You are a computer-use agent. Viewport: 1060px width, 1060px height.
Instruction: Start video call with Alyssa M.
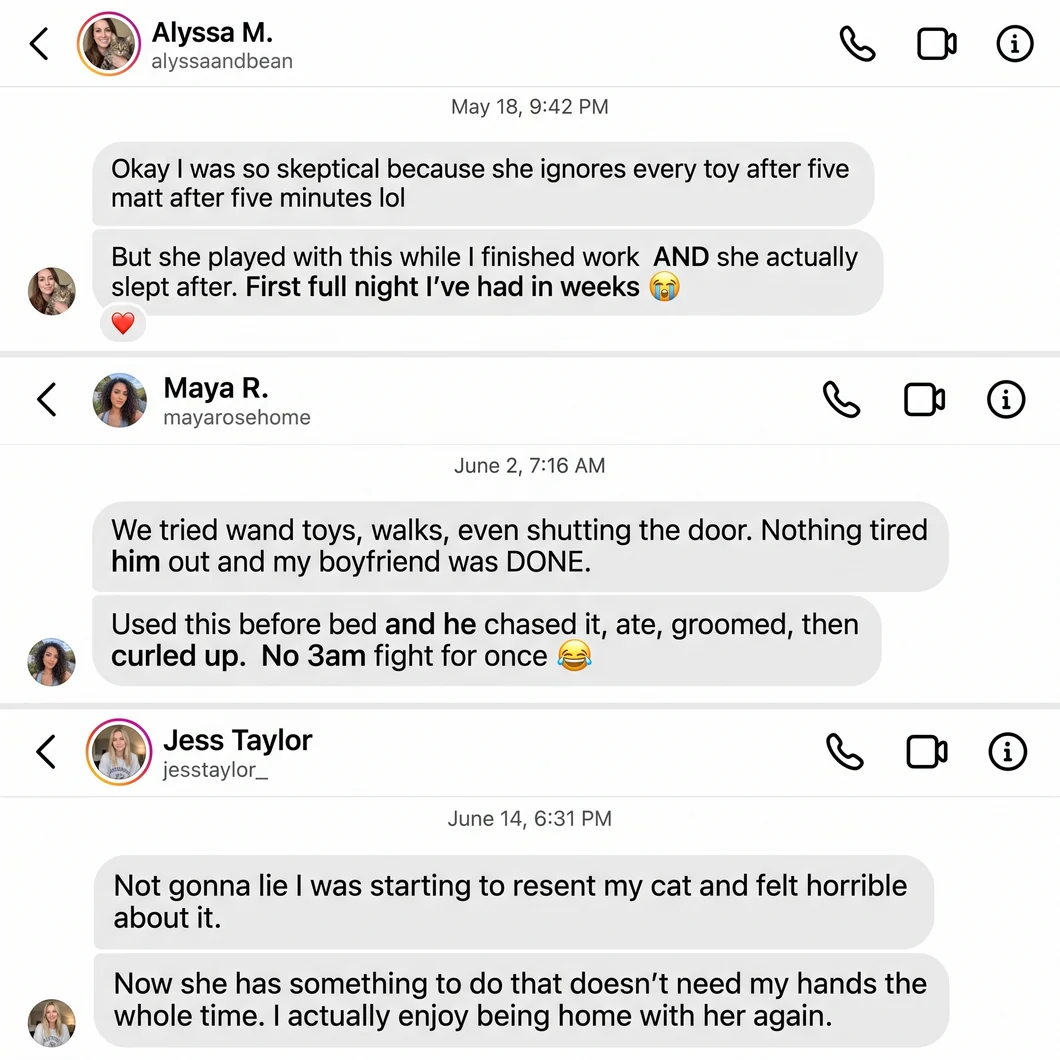(x=936, y=44)
